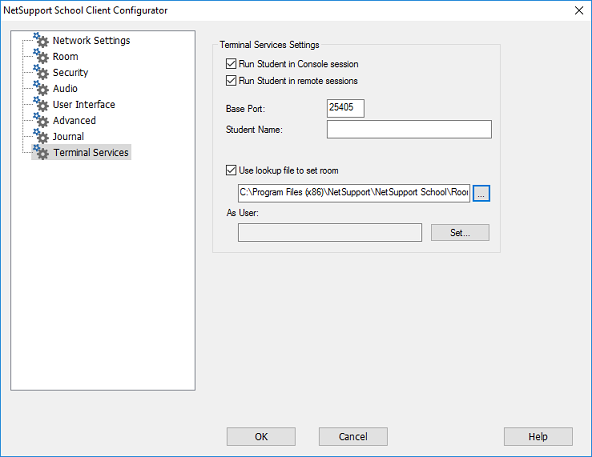Viewport: 592px width, 457px height.
Task: Click the gear icon beside Advanced
Action: [41, 120]
